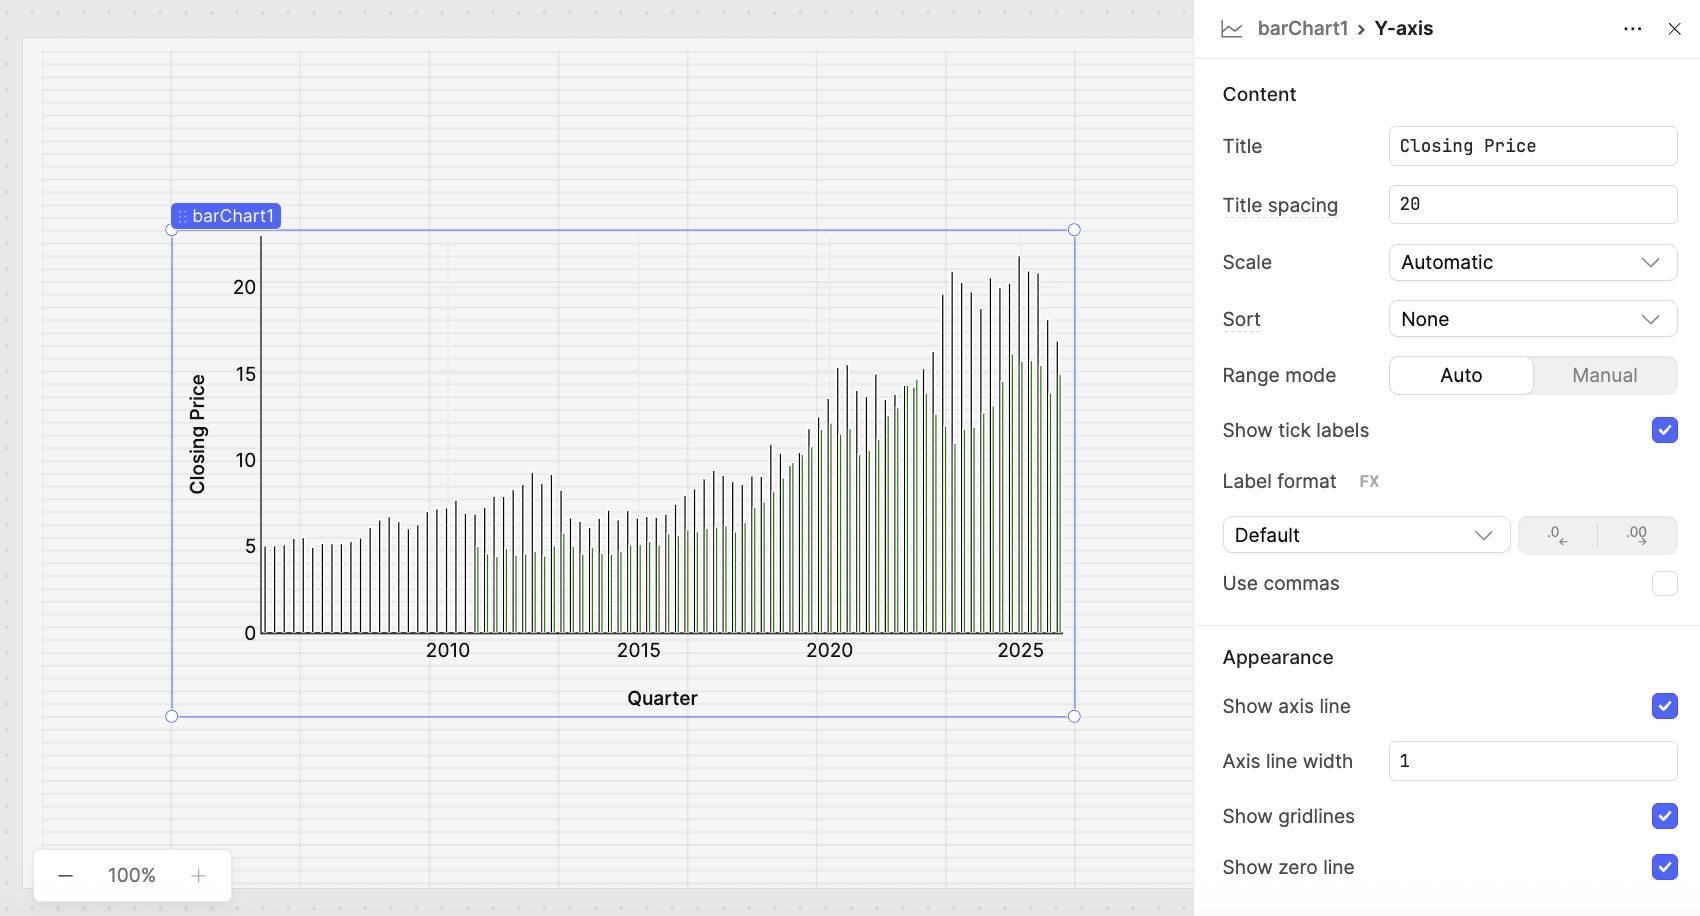Disable the Show tick labels checkbox
The width and height of the screenshot is (1700, 916).
tap(1664, 430)
